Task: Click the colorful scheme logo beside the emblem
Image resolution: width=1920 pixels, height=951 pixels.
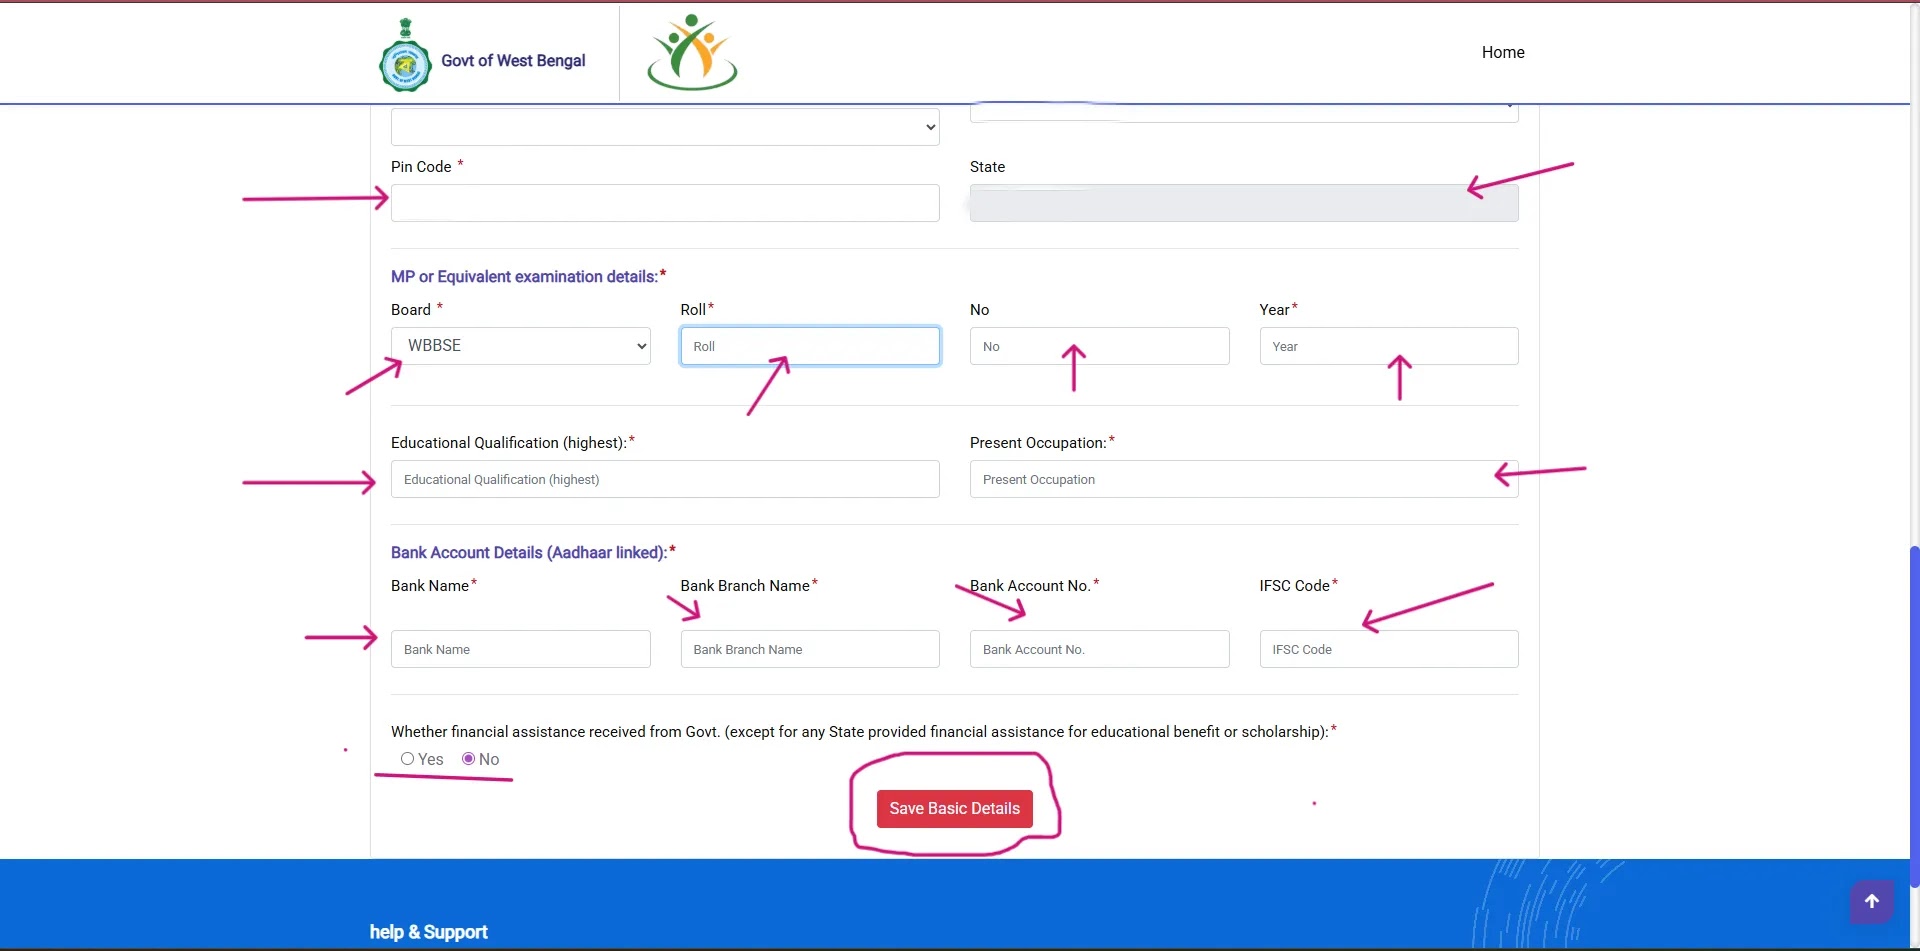Action: click(x=691, y=52)
